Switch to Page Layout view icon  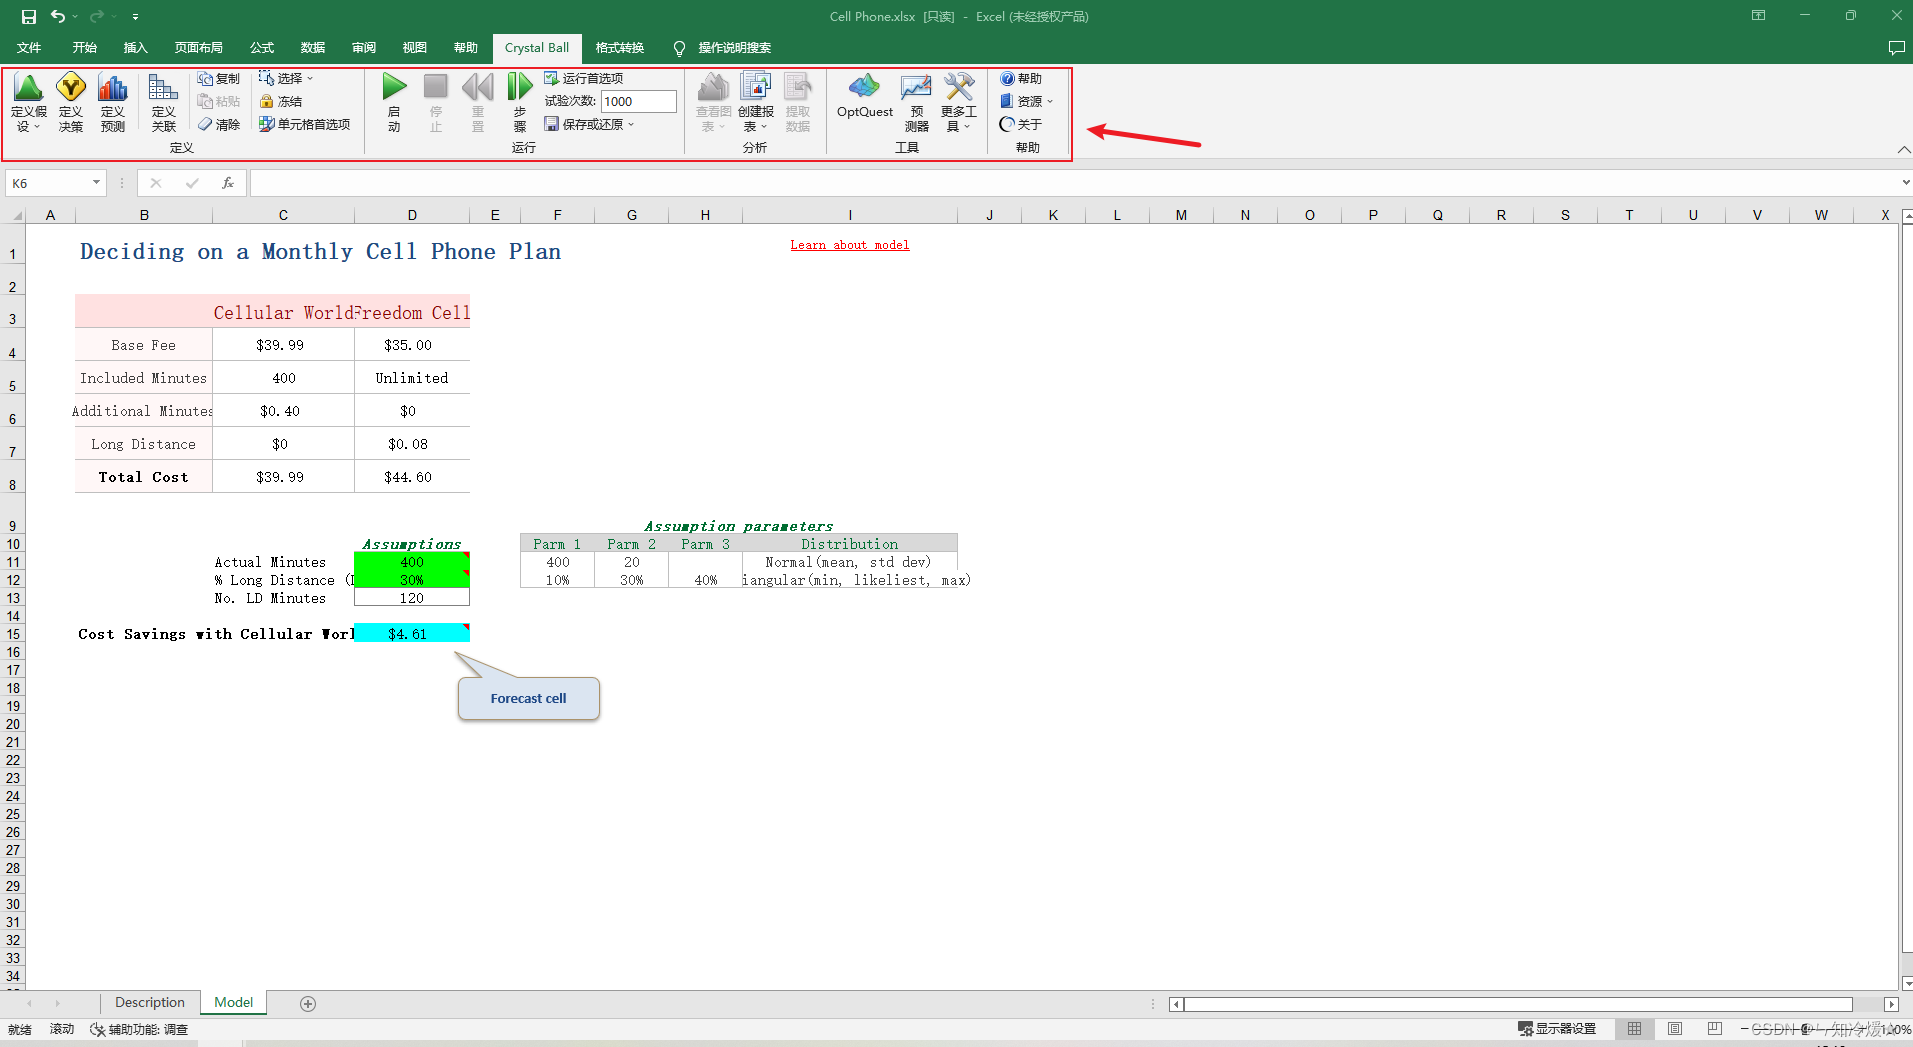click(x=1675, y=1029)
